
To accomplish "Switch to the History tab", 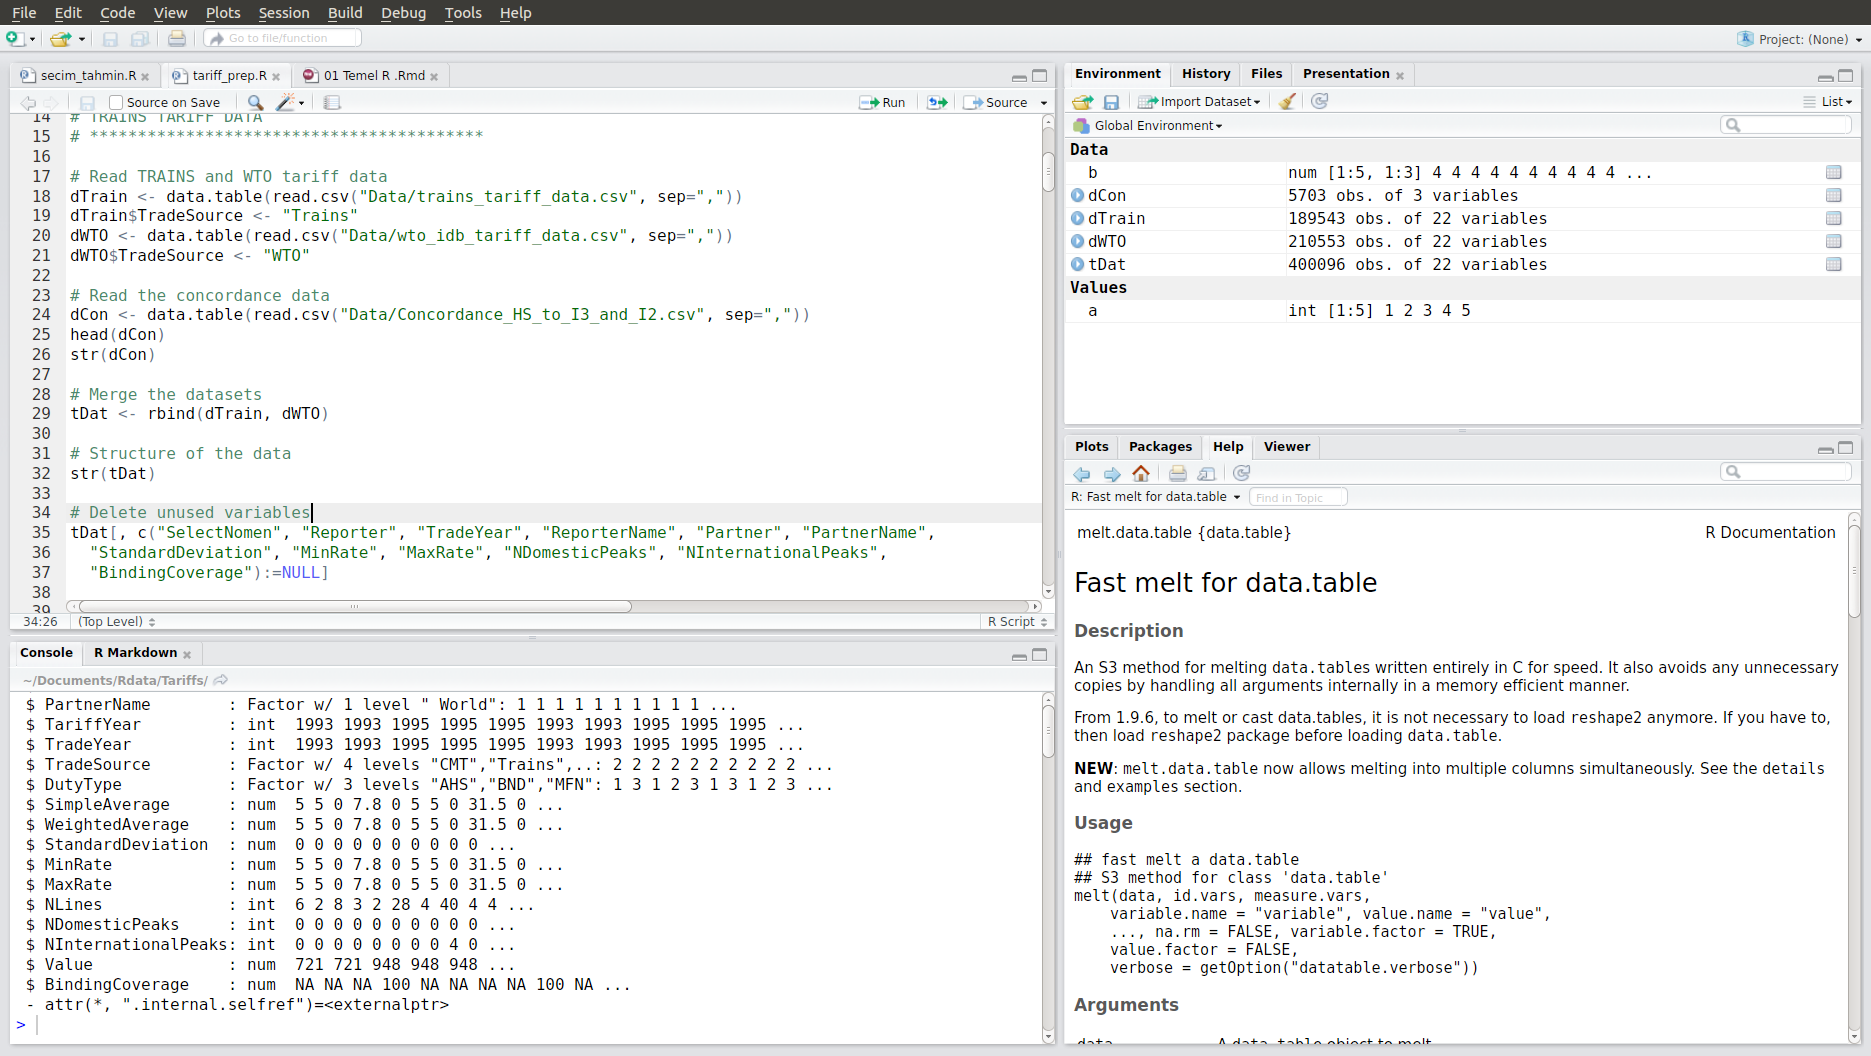I will pyautogui.click(x=1206, y=74).
